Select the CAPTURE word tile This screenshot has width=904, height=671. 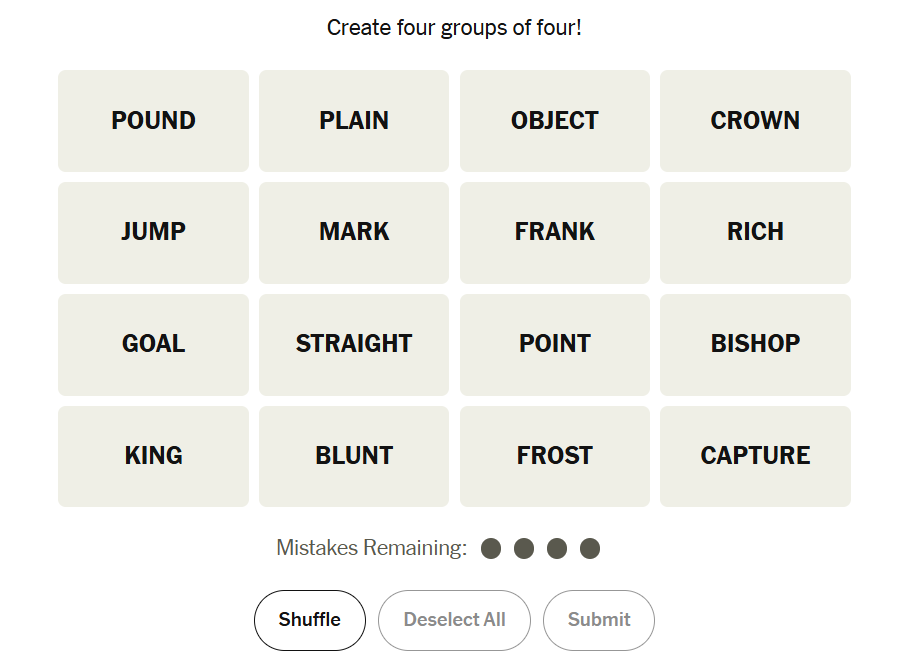click(755, 456)
